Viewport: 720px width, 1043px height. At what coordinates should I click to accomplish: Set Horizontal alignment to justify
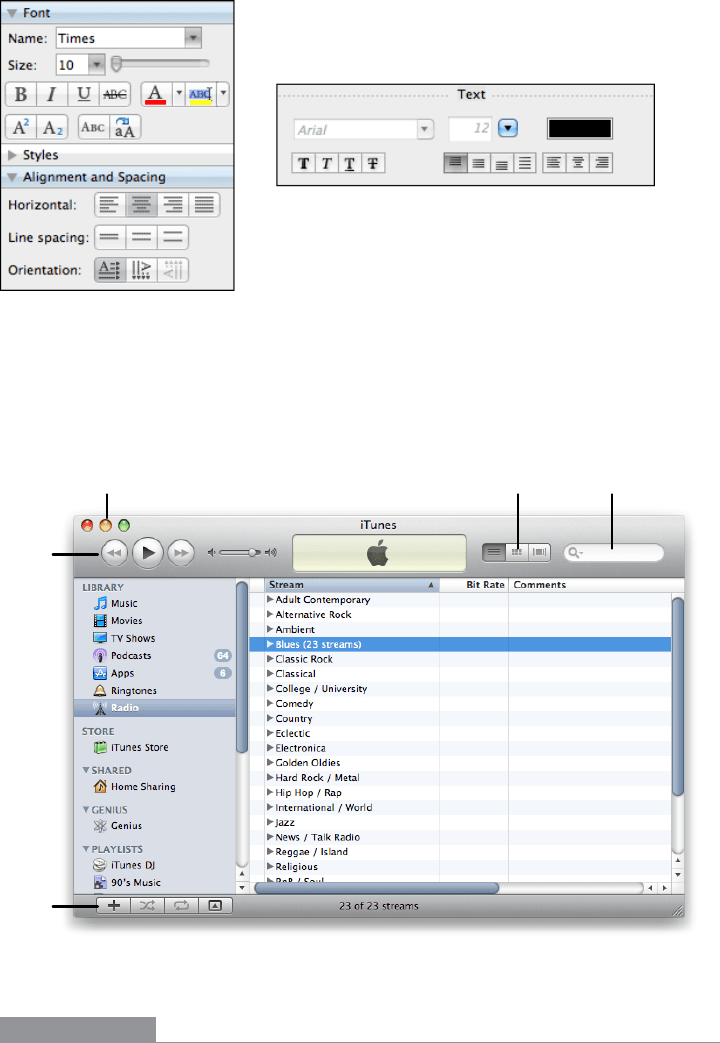[204, 205]
